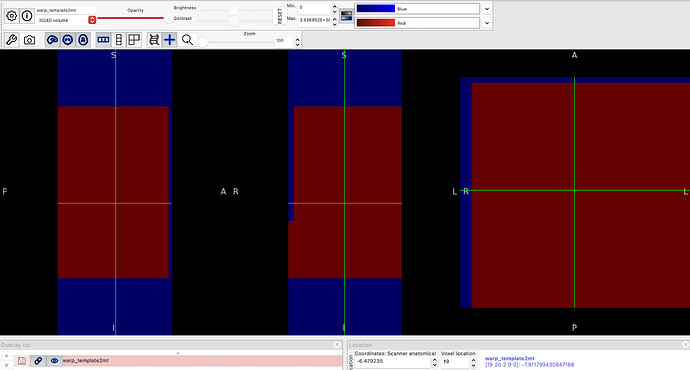Select the Blue colour map swatch

[417, 9]
